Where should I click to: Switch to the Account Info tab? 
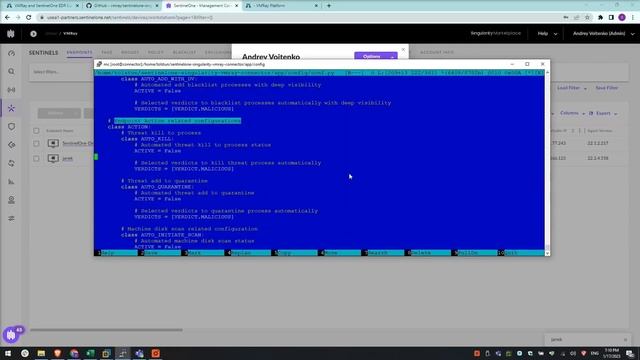pyautogui.click(x=437, y=53)
